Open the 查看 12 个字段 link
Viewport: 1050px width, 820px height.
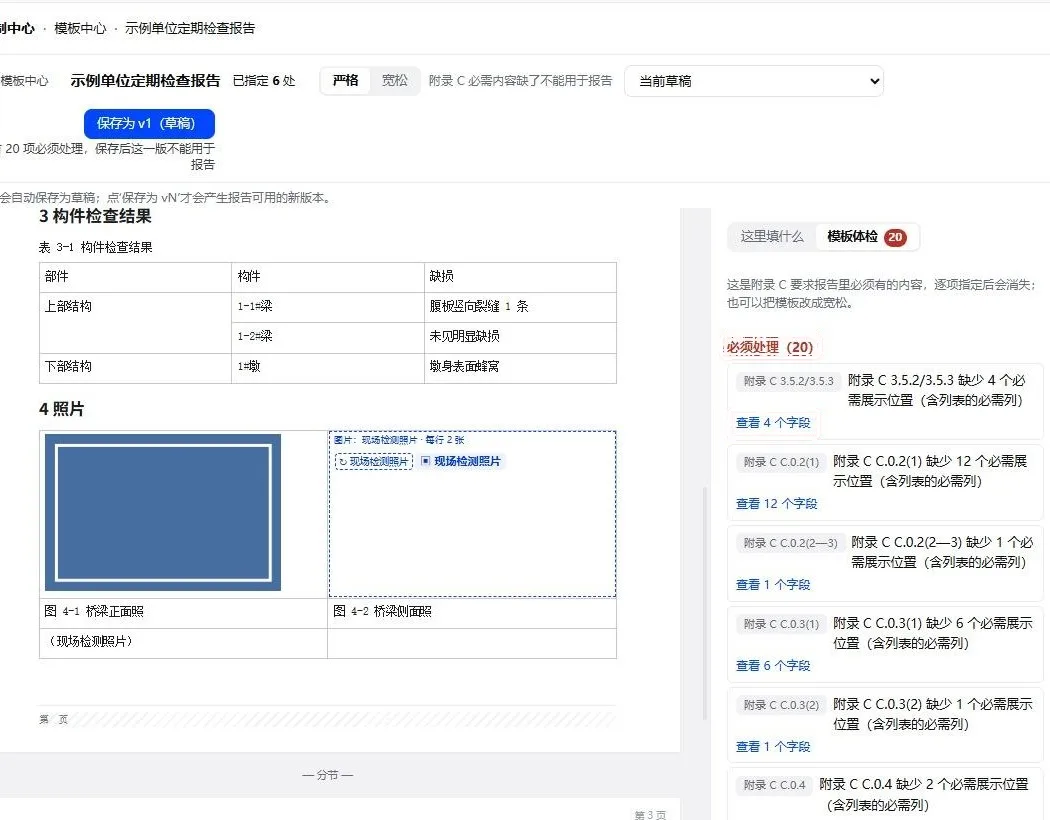777,503
